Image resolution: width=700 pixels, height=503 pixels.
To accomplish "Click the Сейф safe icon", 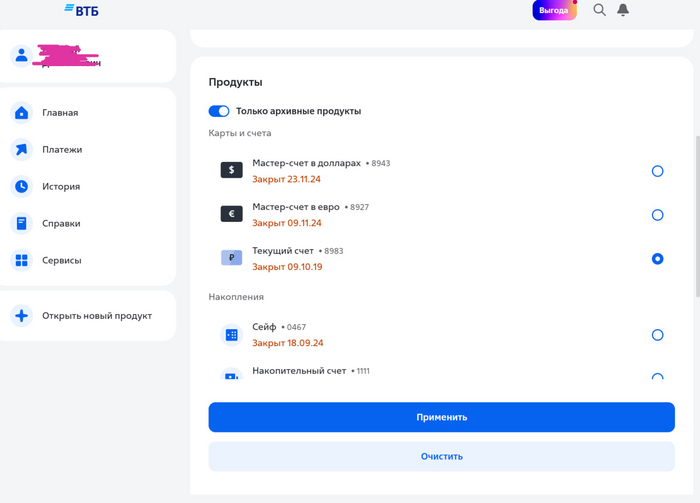I will tap(231, 335).
